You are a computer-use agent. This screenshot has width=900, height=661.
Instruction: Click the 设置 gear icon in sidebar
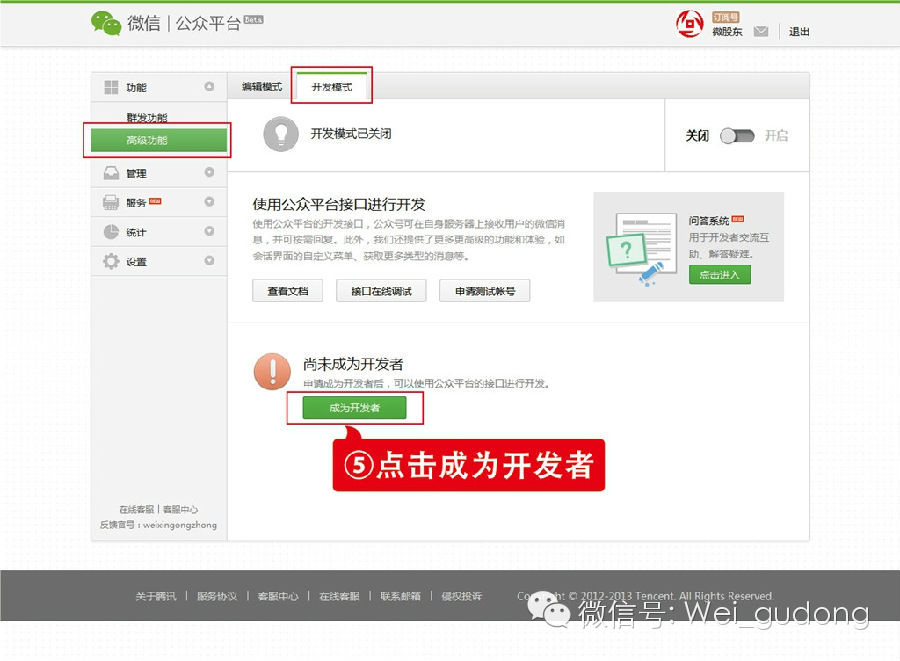[111, 262]
